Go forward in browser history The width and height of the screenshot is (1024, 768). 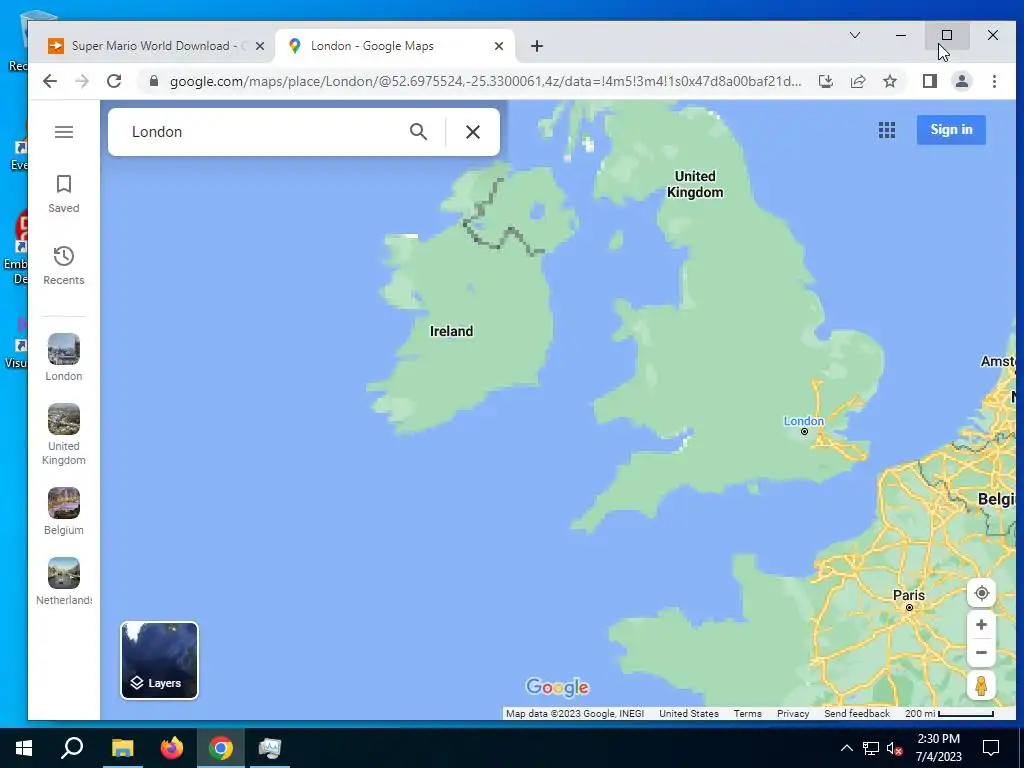tap(82, 81)
